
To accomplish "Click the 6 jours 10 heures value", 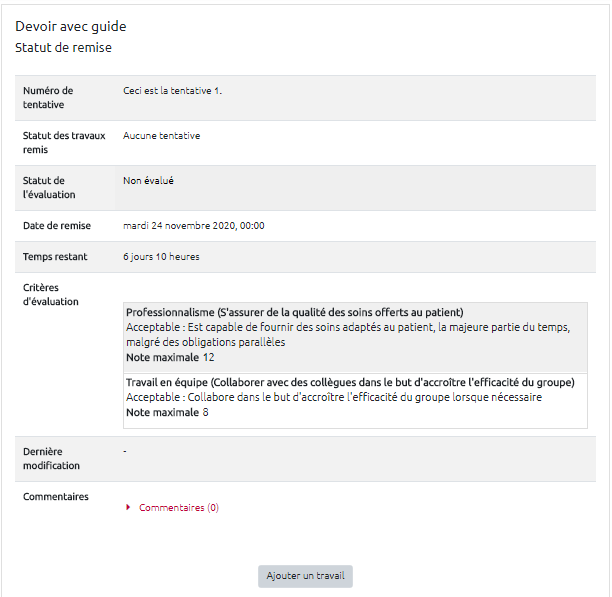I will [x=161, y=257].
